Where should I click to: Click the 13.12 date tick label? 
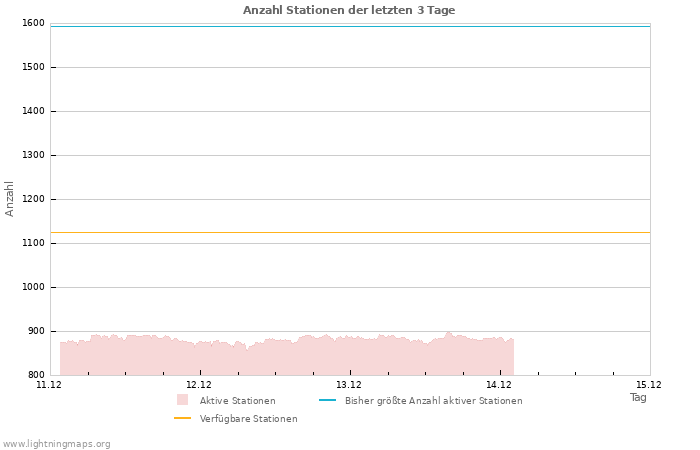pyautogui.click(x=349, y=384)
